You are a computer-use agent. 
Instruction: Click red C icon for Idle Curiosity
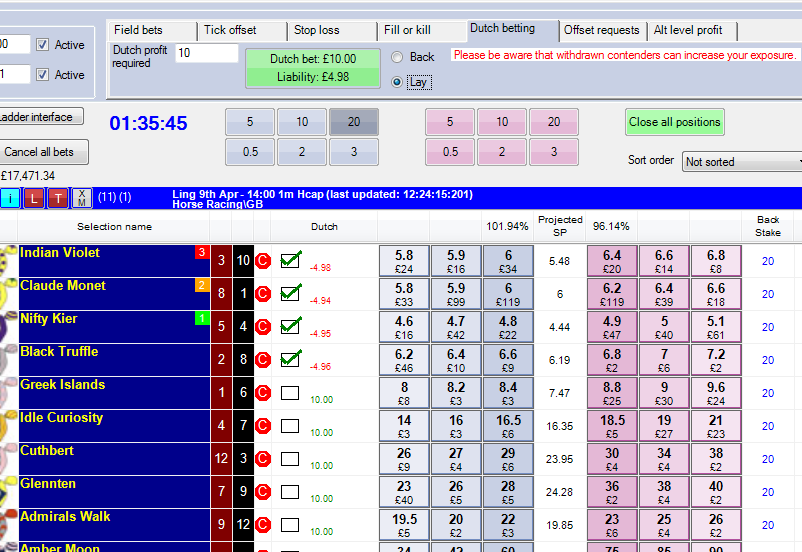263,426
